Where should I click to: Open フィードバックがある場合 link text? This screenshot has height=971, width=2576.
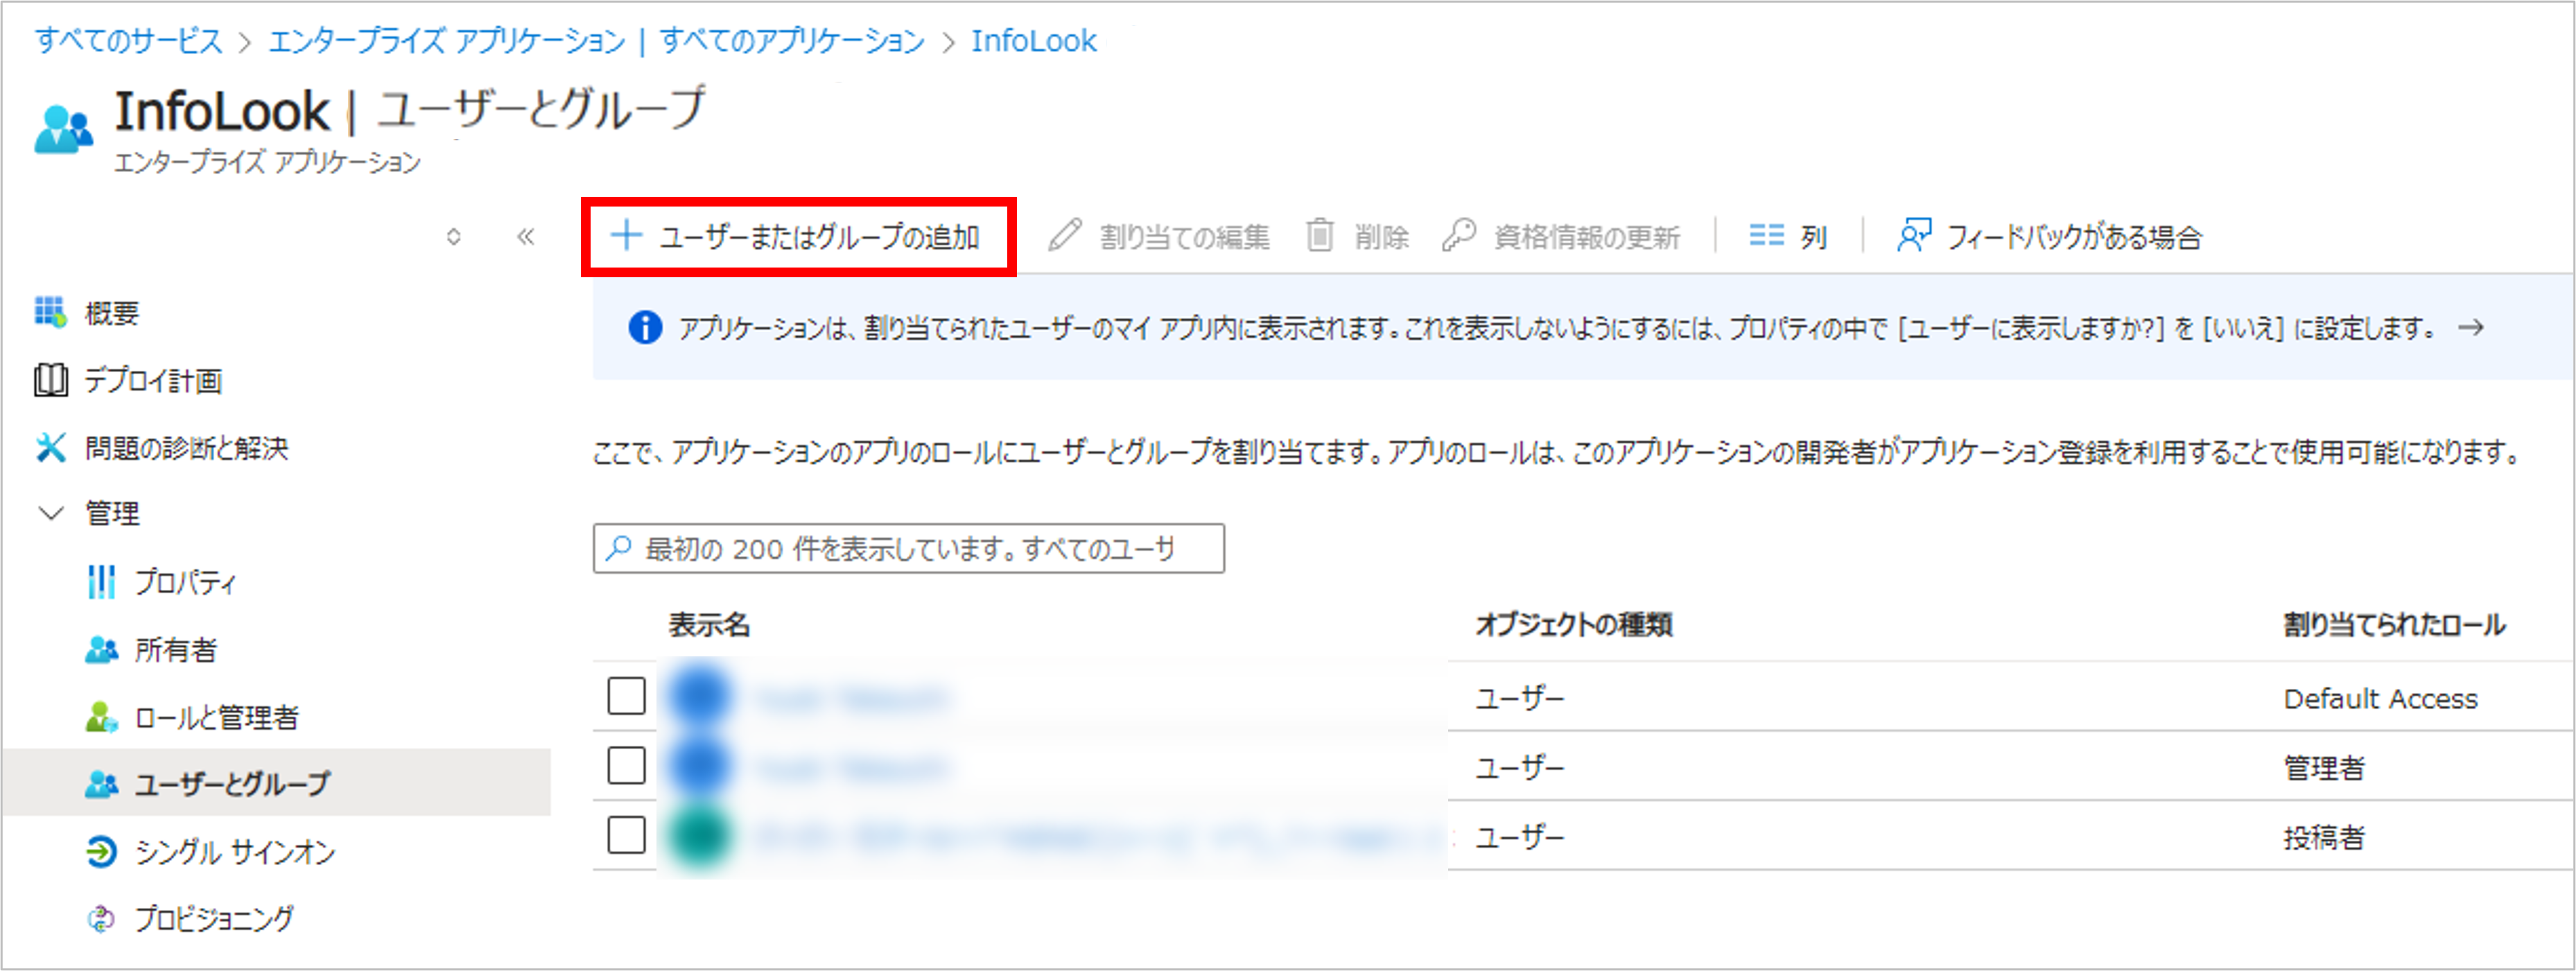tap(2074, 237)
